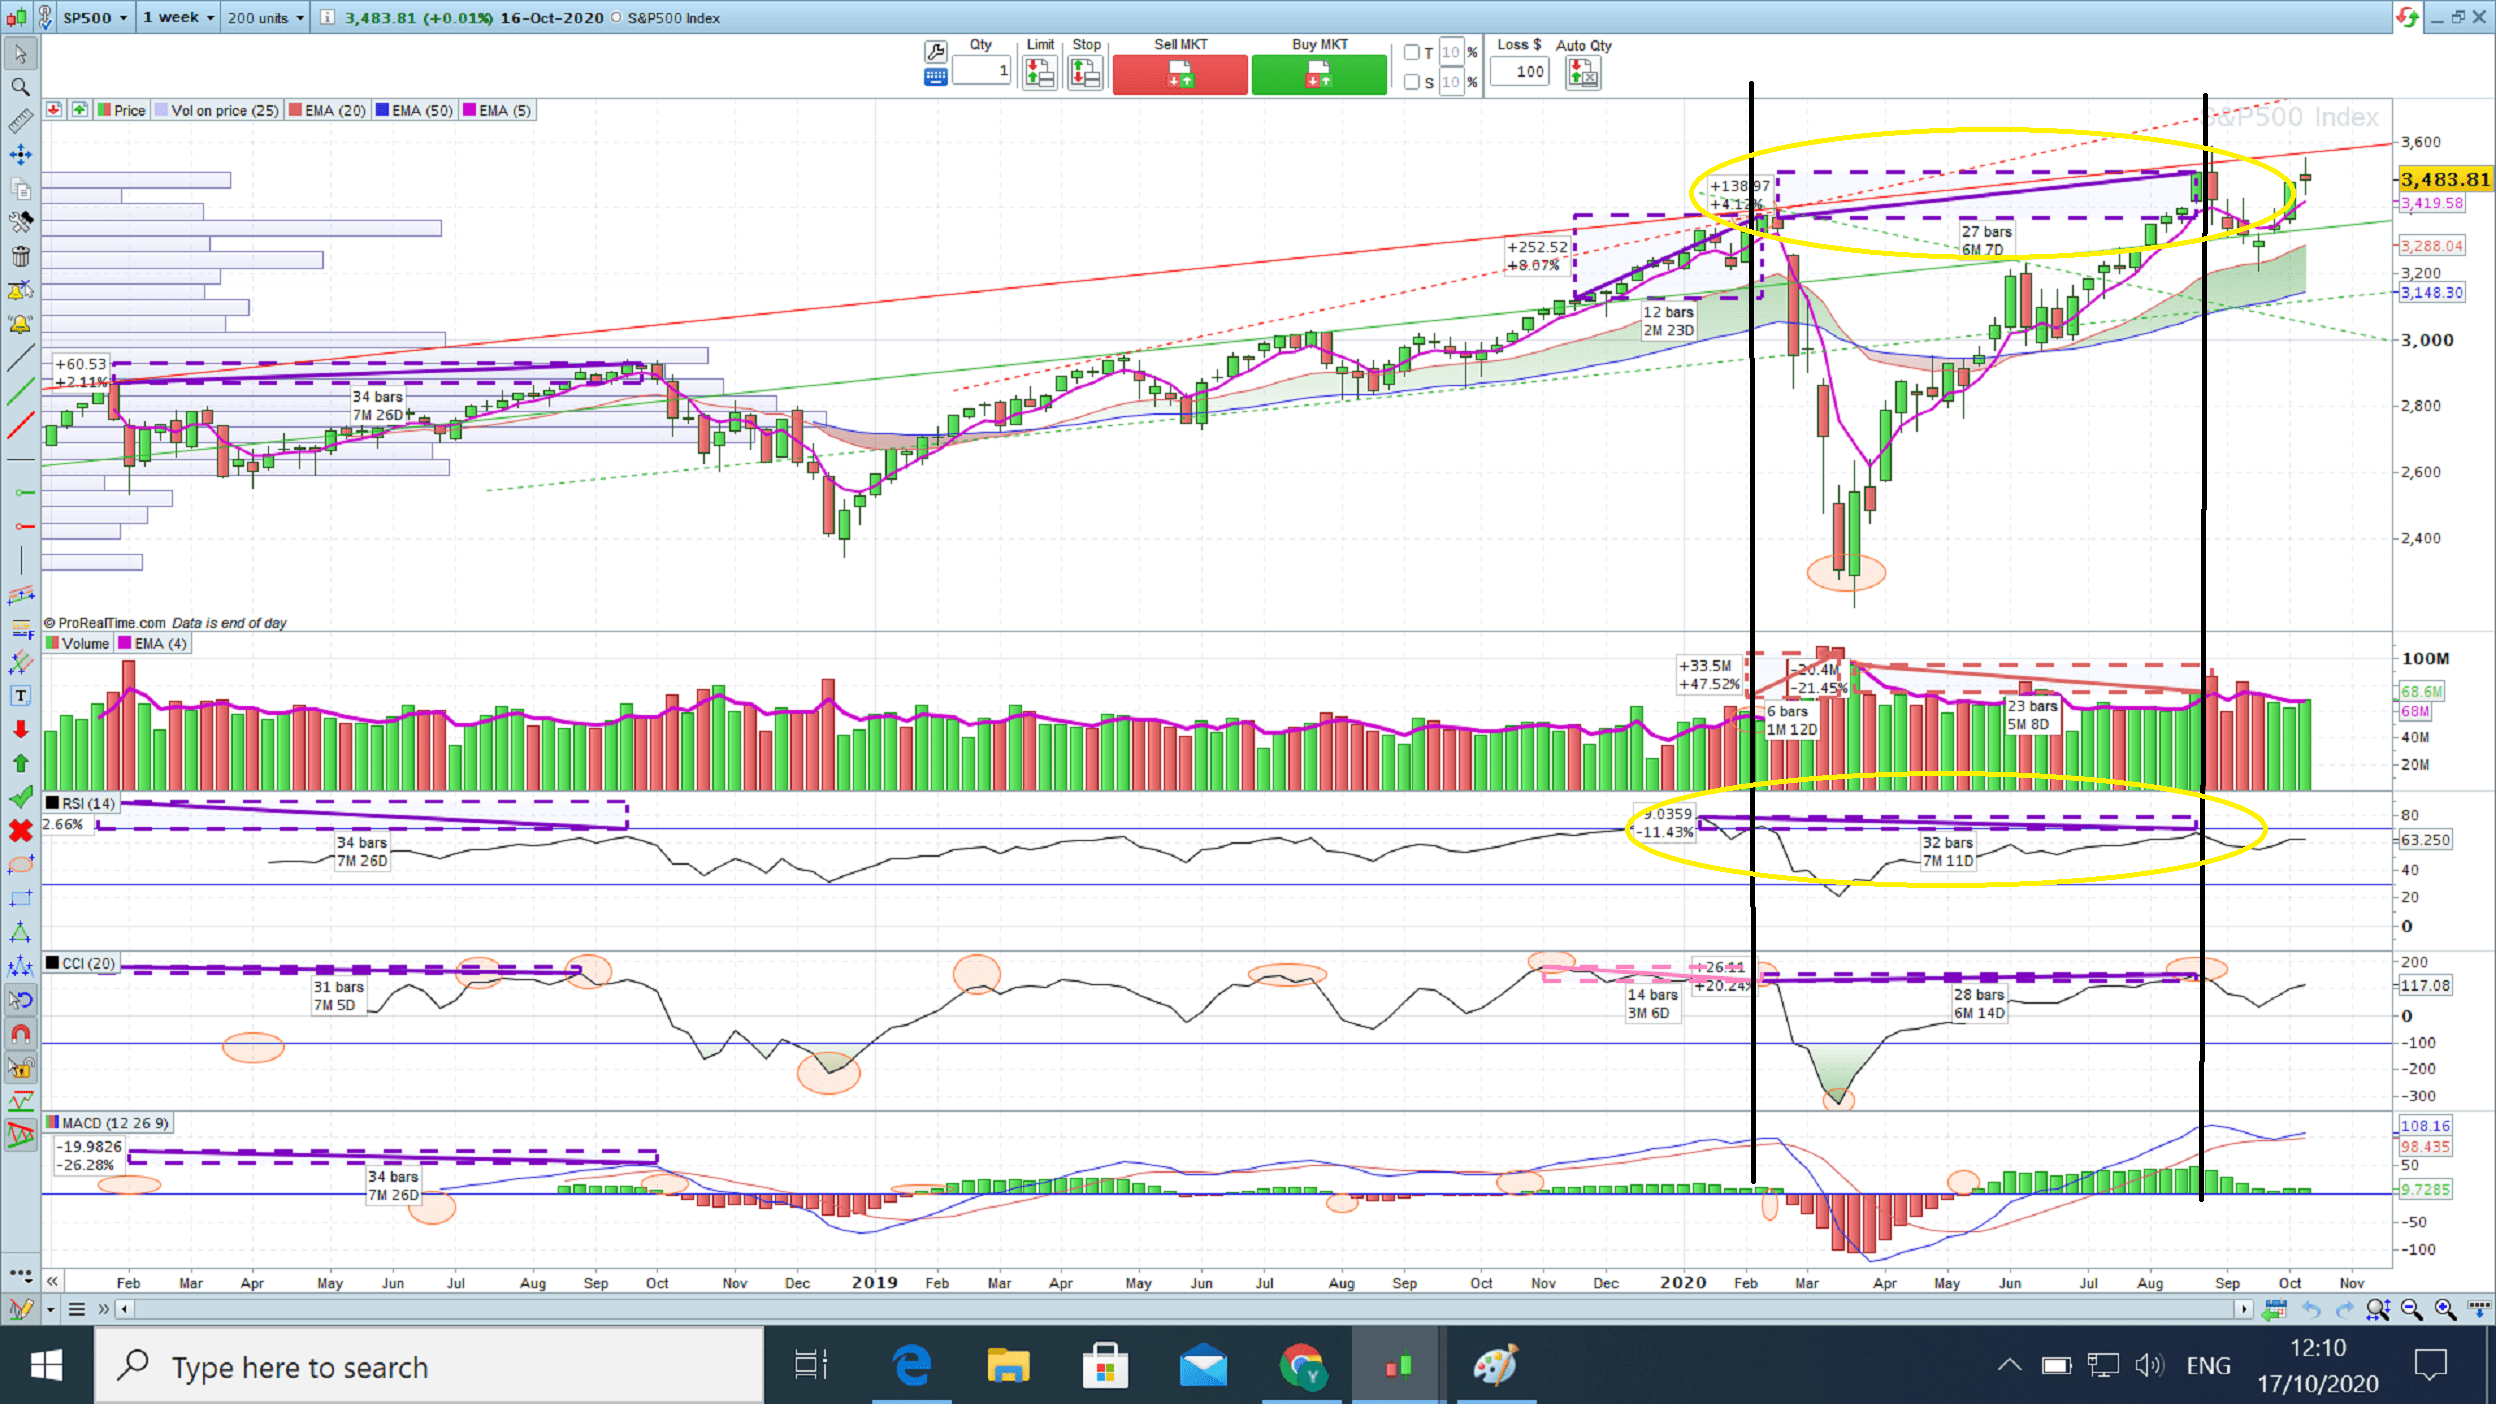Toggle the EMA (50) indicator legend

point(414,110)
